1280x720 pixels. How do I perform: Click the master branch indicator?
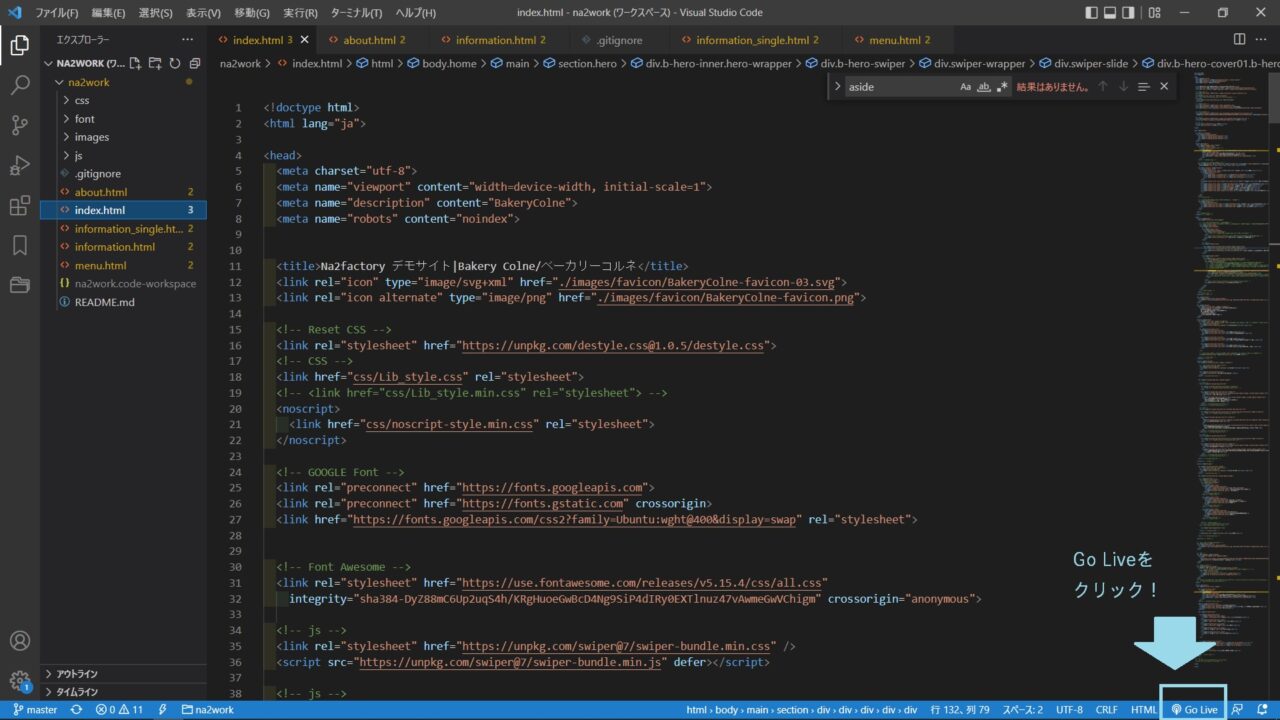point(35,710)
